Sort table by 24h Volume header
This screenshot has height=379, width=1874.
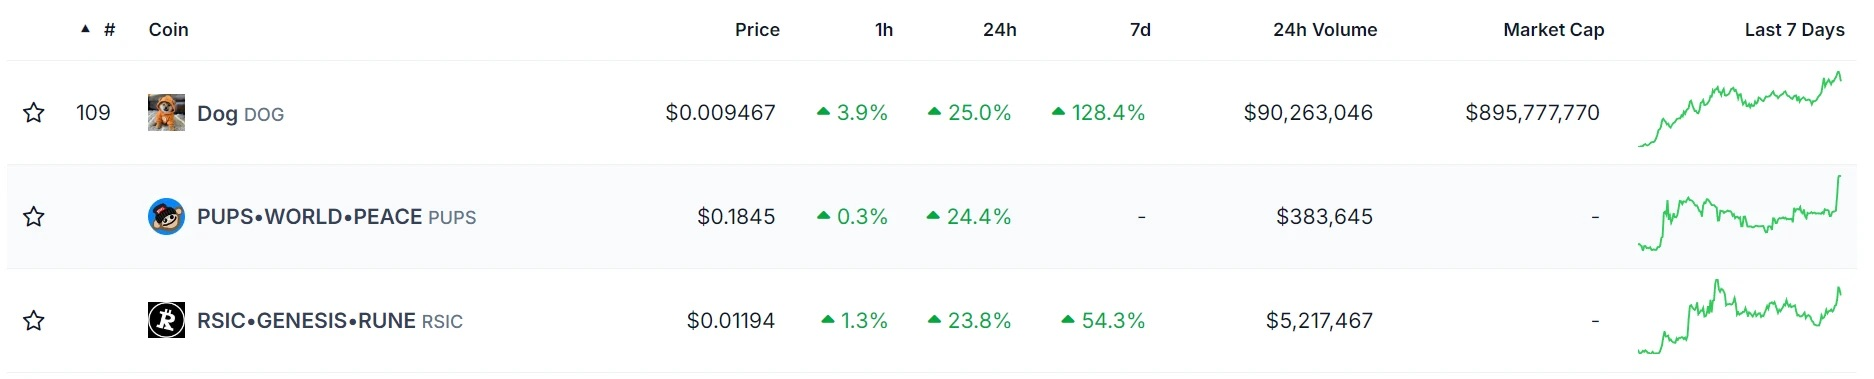coord(1325,30)
